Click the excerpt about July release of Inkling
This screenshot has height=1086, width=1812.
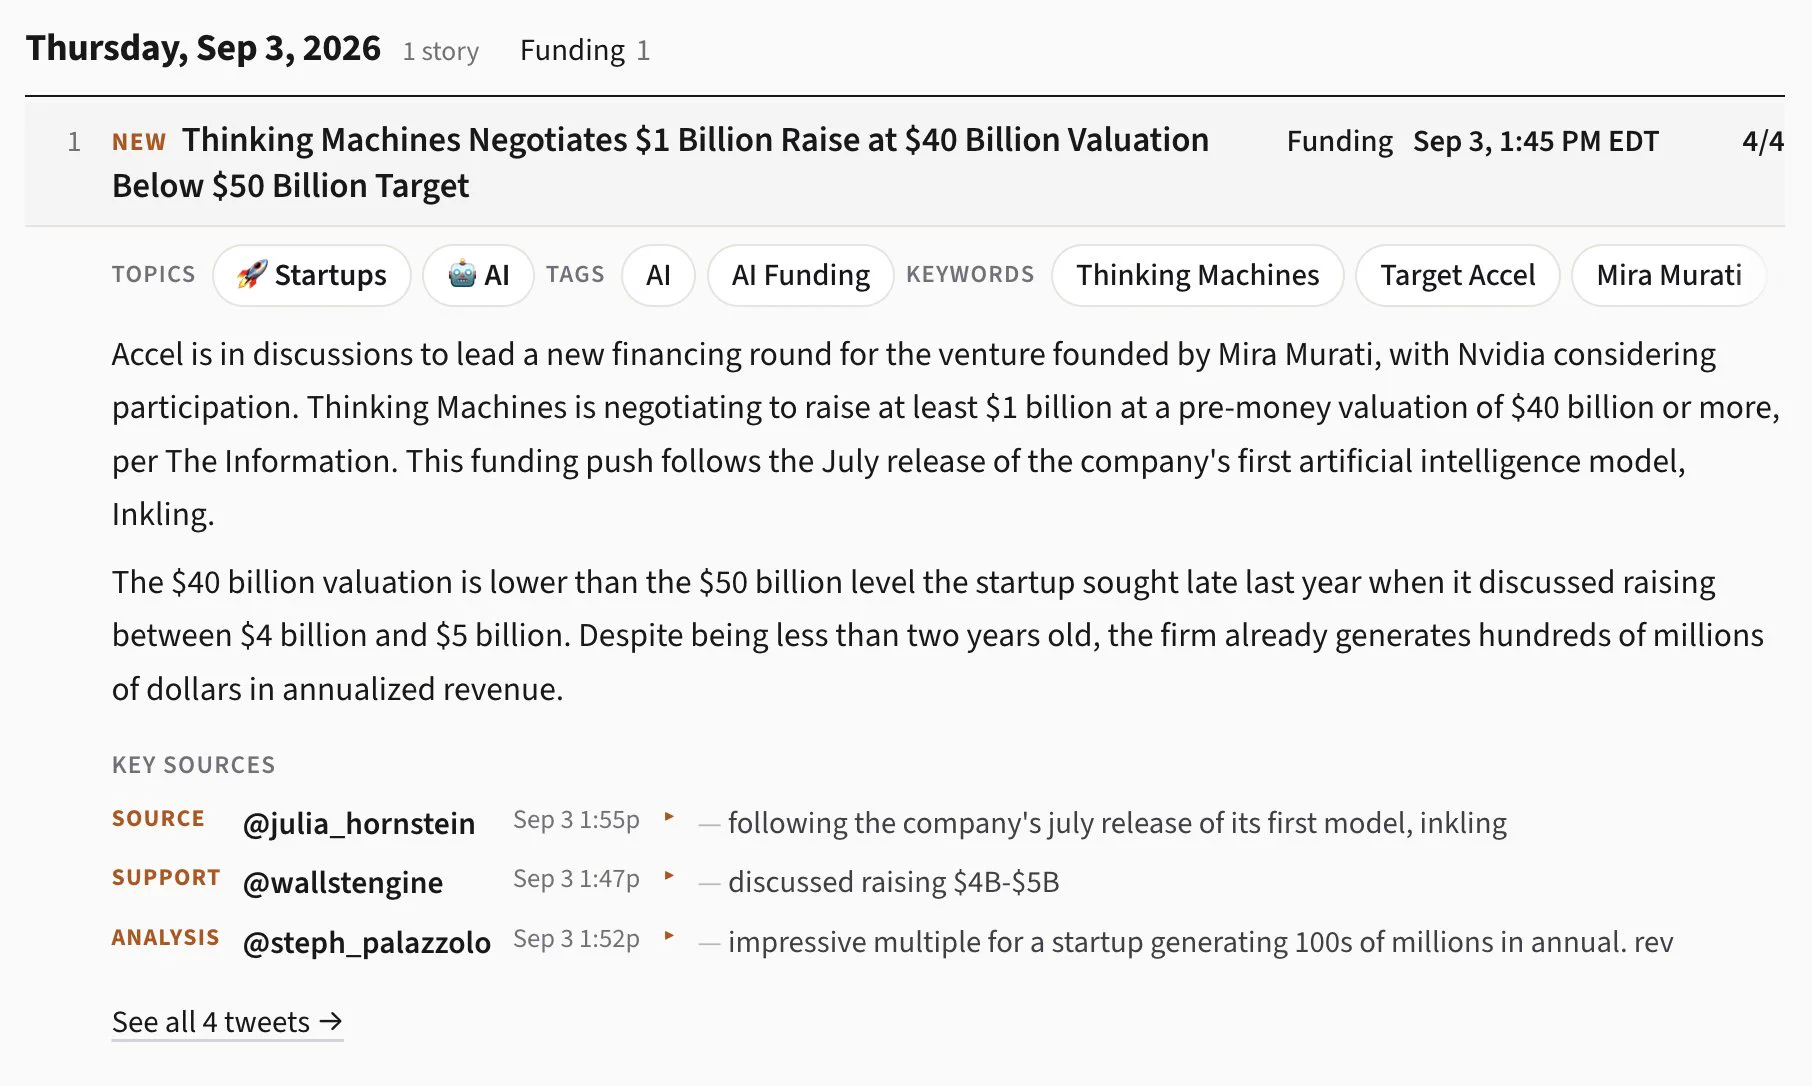point(1117,823)
